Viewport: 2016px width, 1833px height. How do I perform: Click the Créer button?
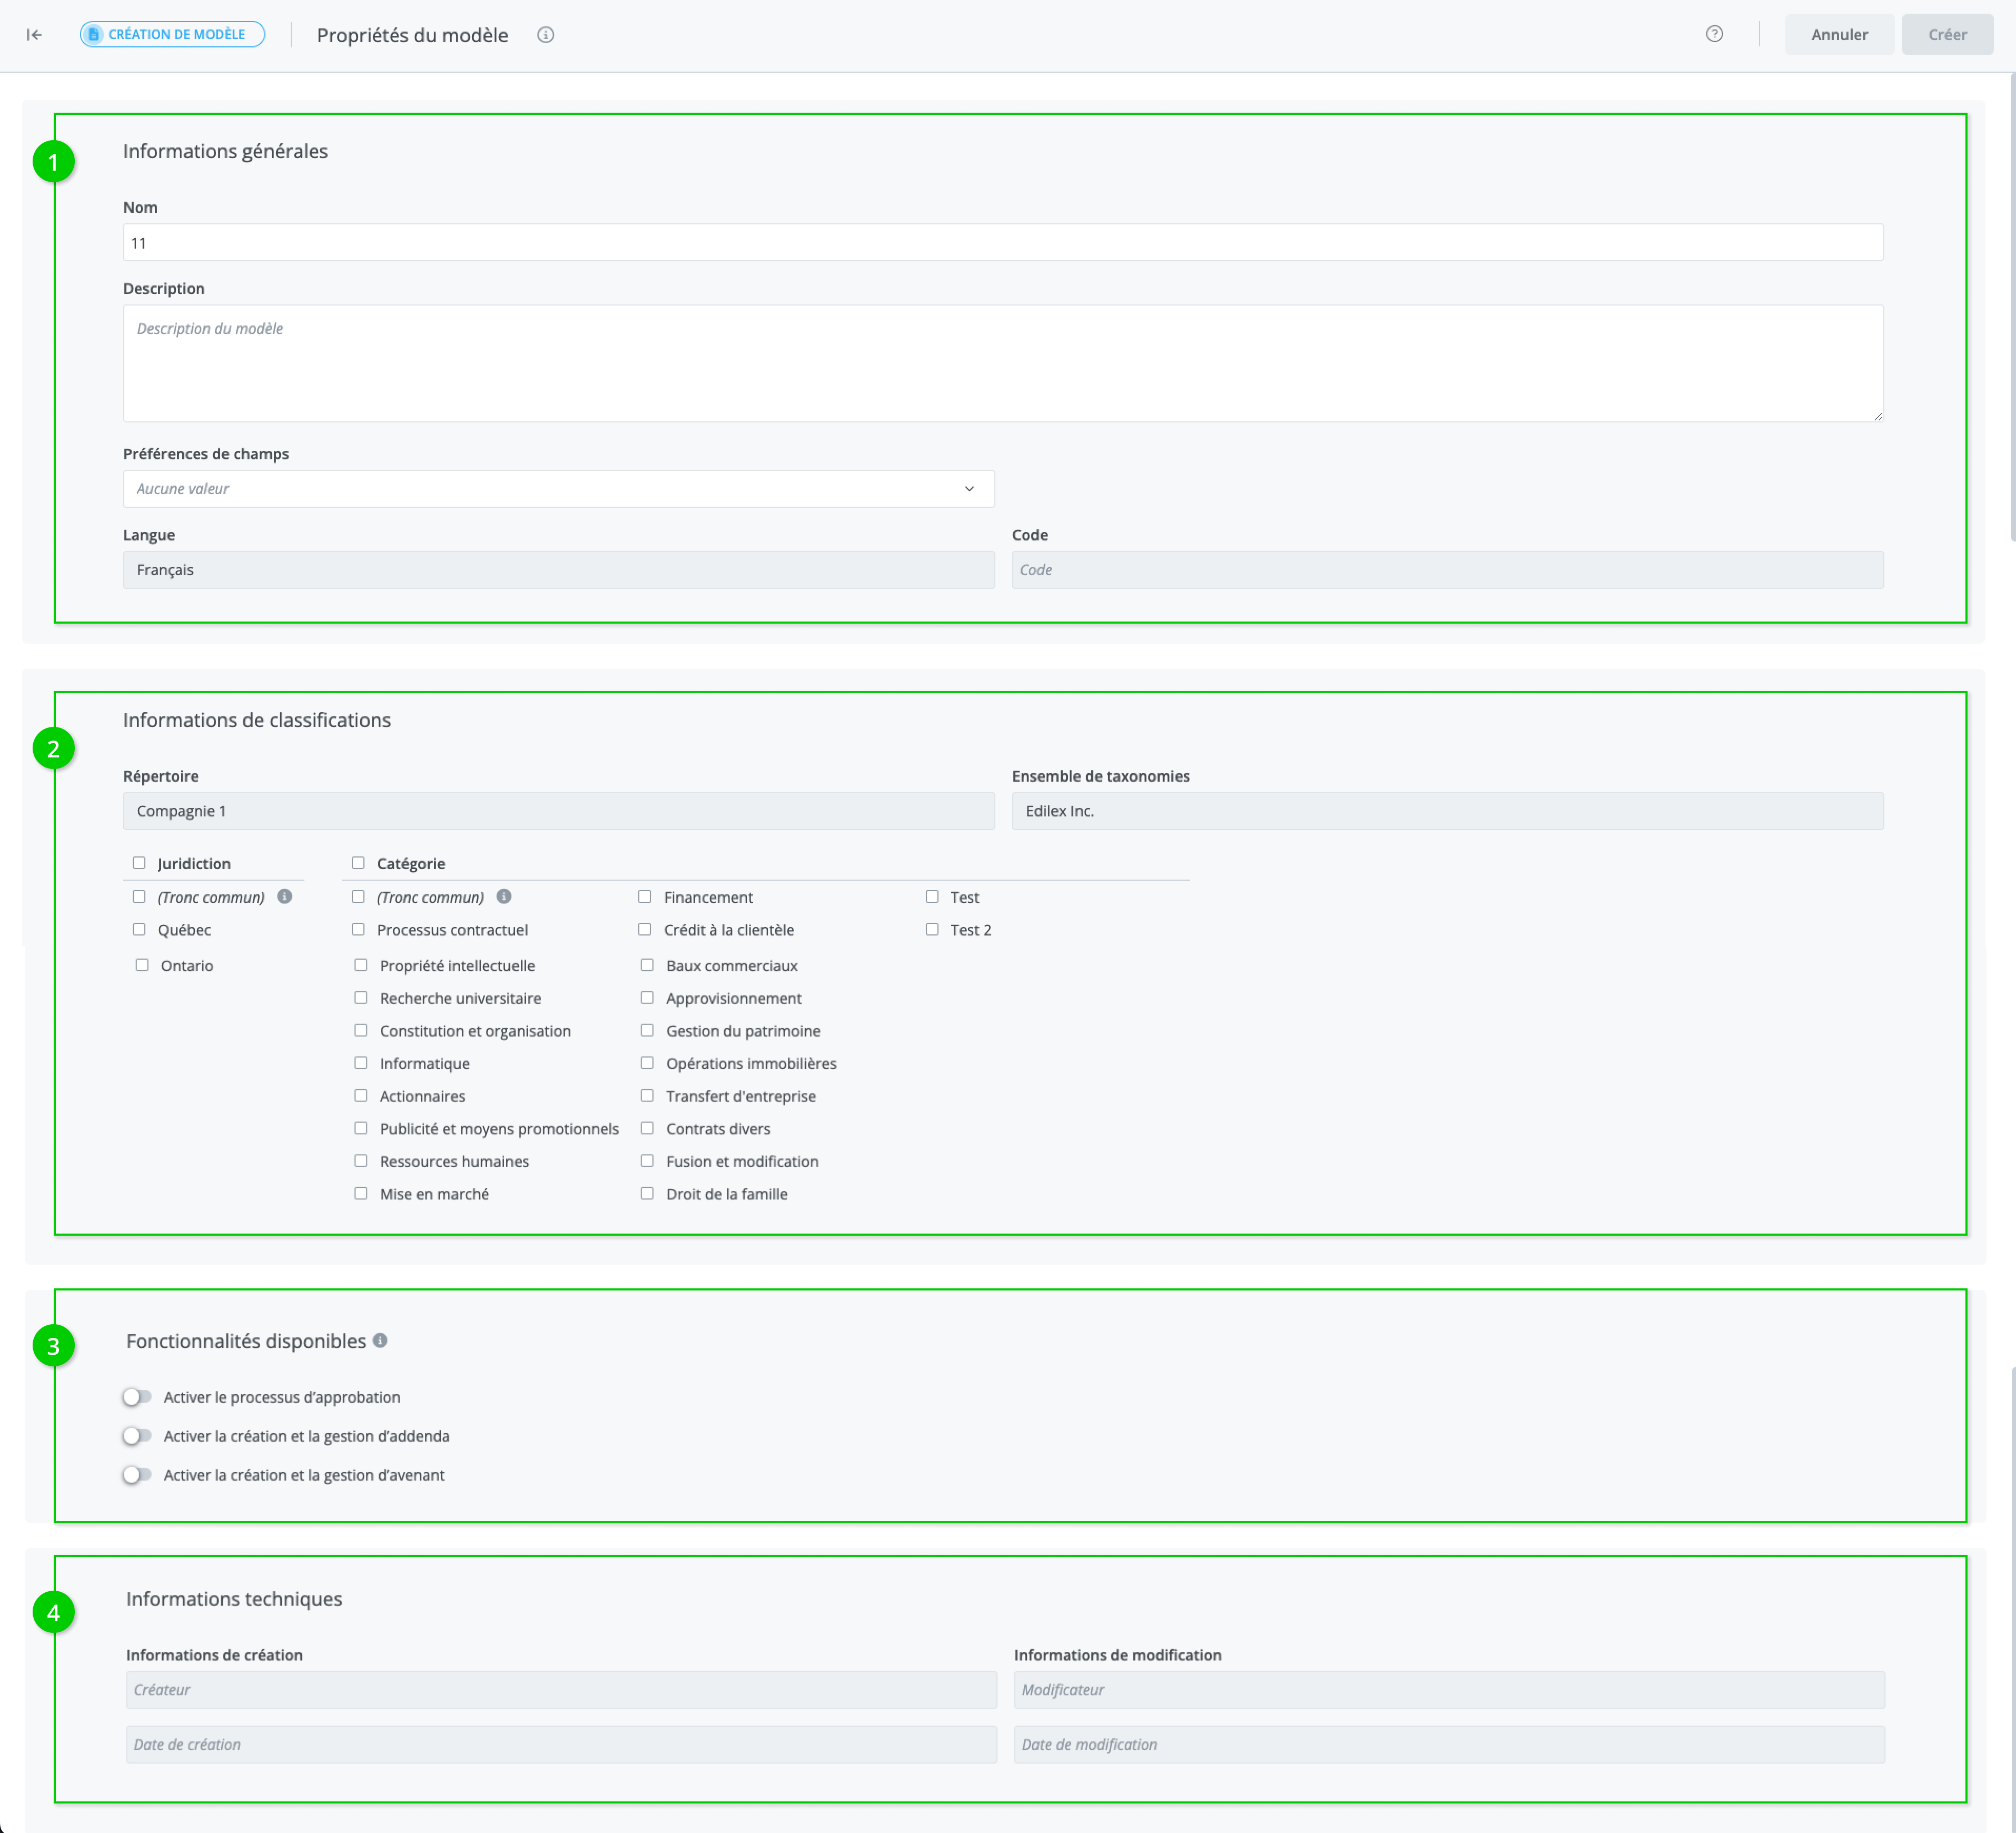point(1946,35)
